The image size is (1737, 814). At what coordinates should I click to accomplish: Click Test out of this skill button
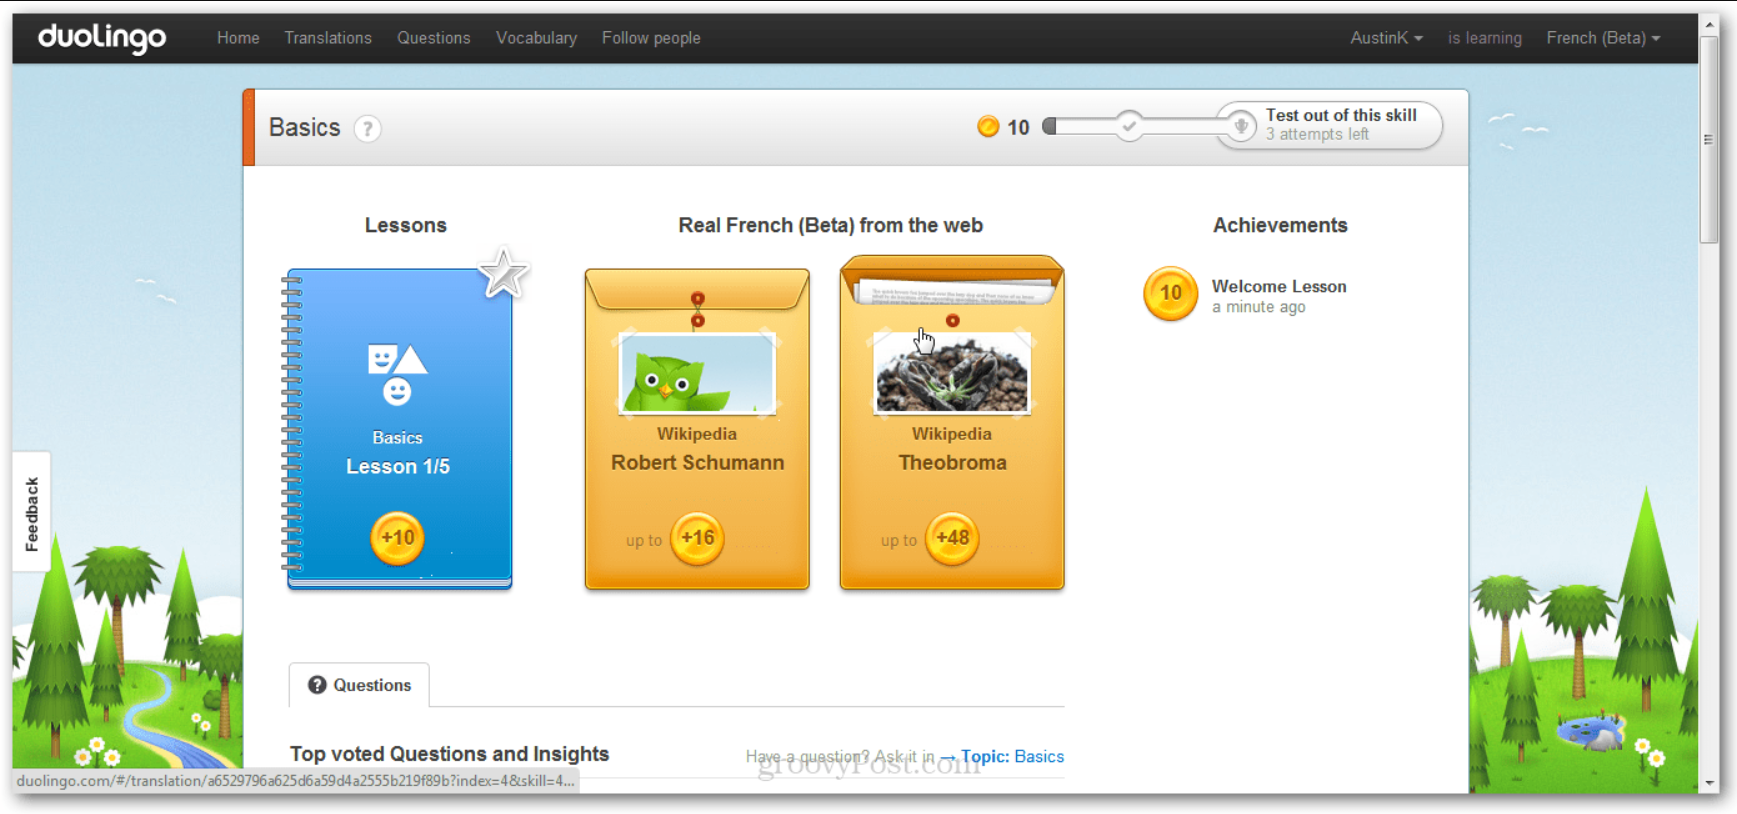(1330, 125)
